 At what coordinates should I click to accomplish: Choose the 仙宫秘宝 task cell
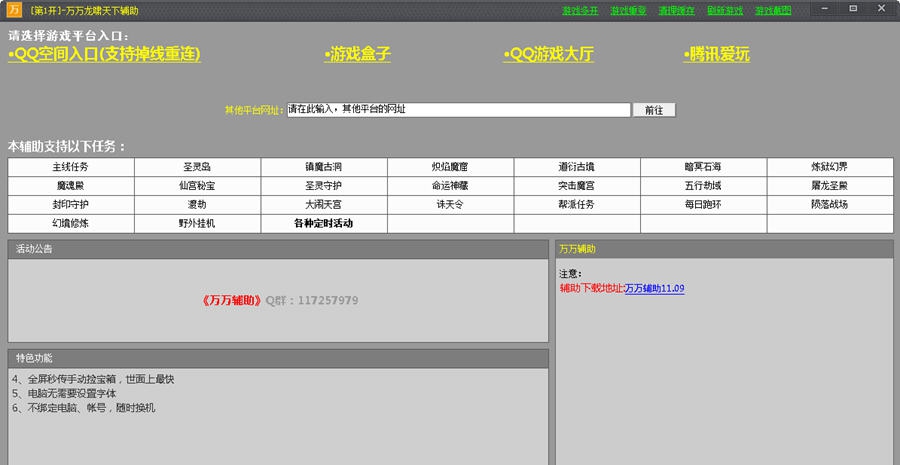pyautogui.click(x=197, y=186)
